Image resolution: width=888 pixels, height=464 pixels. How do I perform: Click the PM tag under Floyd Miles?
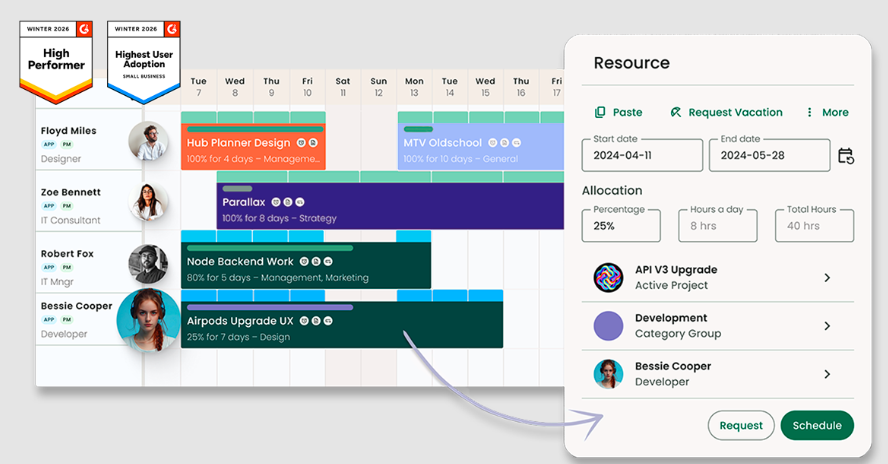click(x=67, y=144)
